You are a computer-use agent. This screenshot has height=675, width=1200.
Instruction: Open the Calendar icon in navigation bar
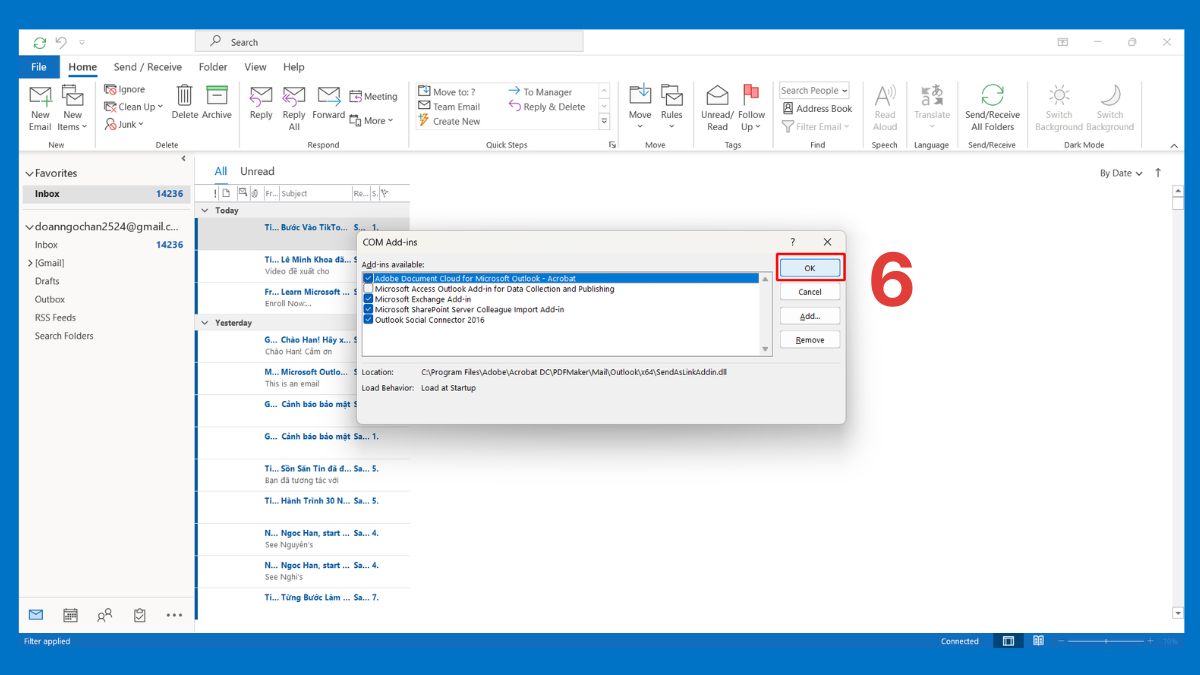click(70, 615)
